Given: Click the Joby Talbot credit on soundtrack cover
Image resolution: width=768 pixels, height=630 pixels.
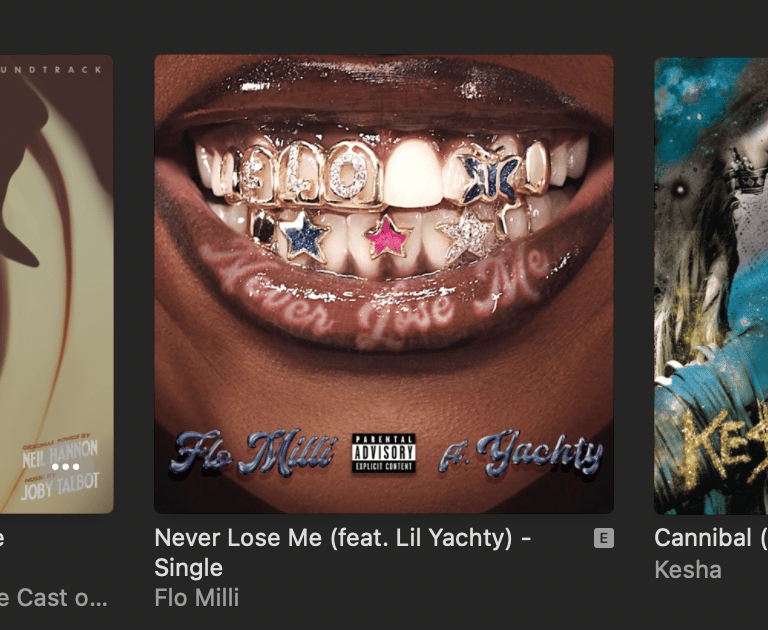Looking at the screenshot, I should [x=60, y=486].
